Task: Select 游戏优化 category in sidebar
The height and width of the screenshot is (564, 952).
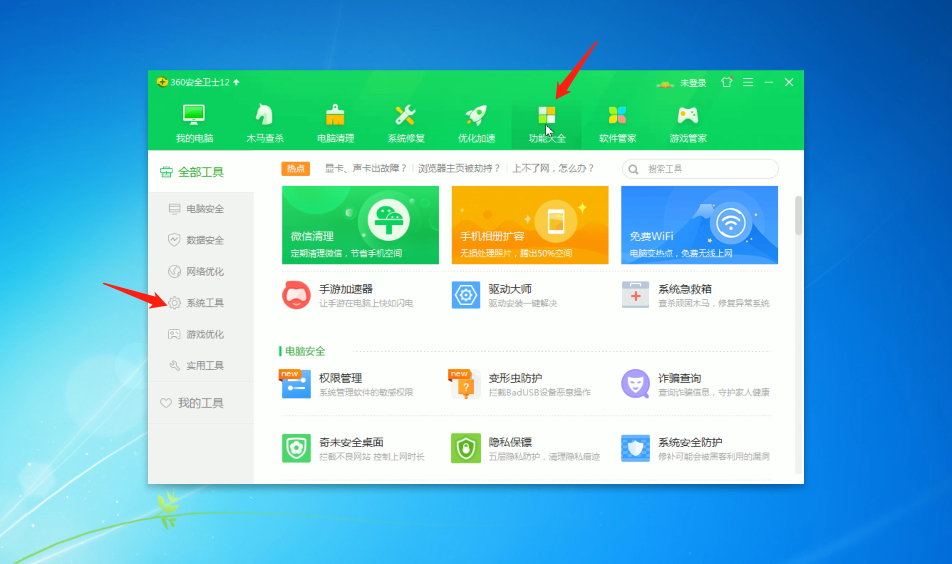Action: [201, 335]
